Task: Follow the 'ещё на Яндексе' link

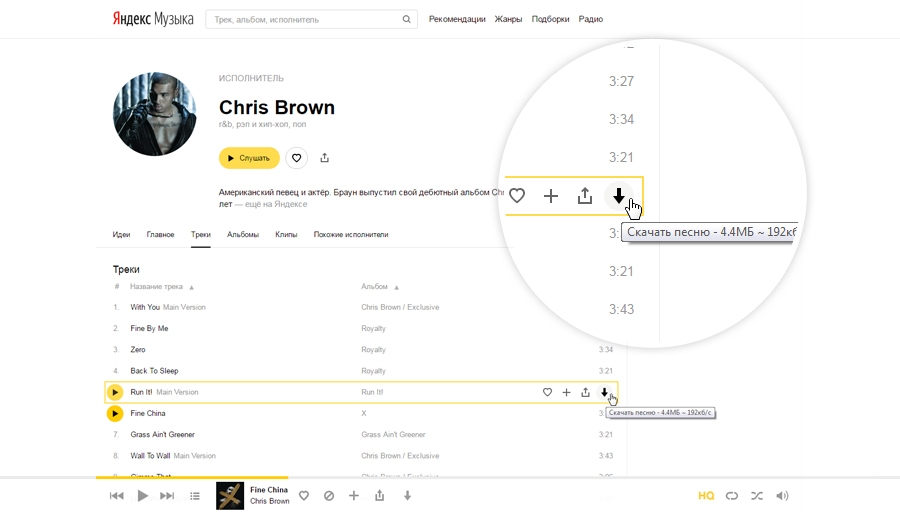Action: coord(276,204)
